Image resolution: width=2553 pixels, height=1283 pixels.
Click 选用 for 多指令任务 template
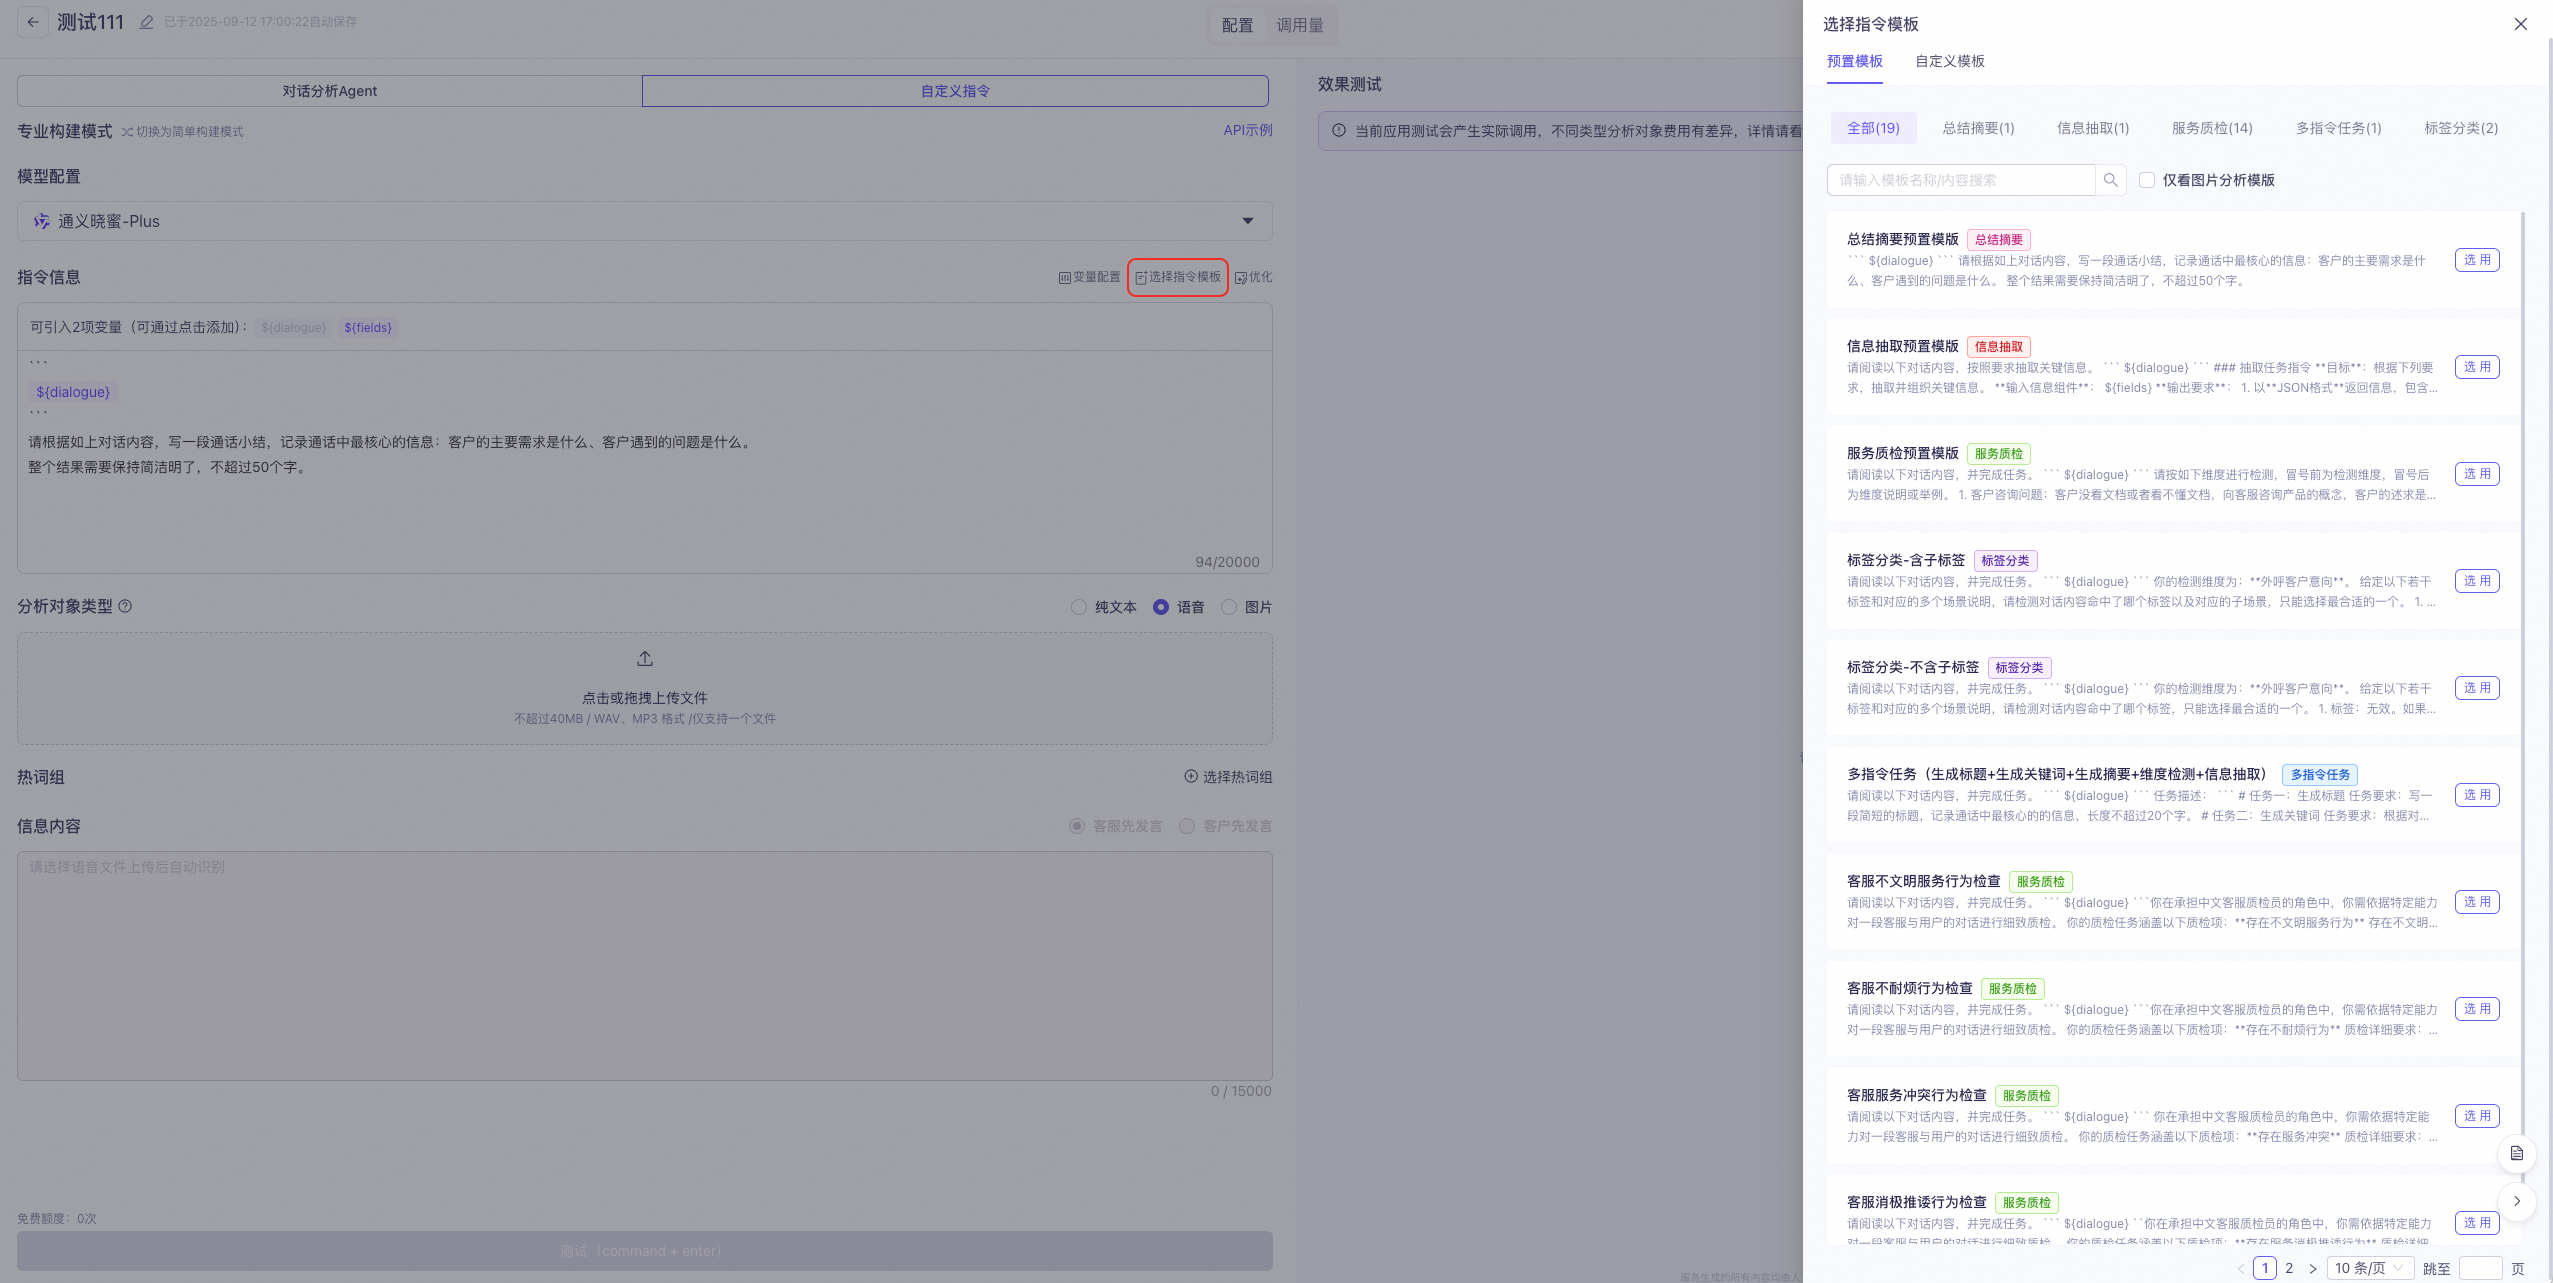(x=2477, y=795)
